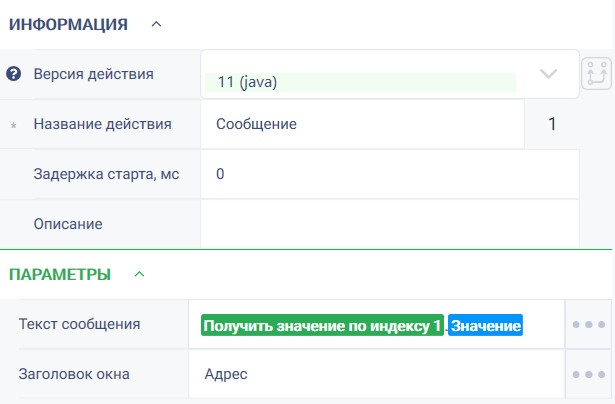
Task: Collapse the ПАРАМЕТРЫ section chevron
Action: [139, 274]
